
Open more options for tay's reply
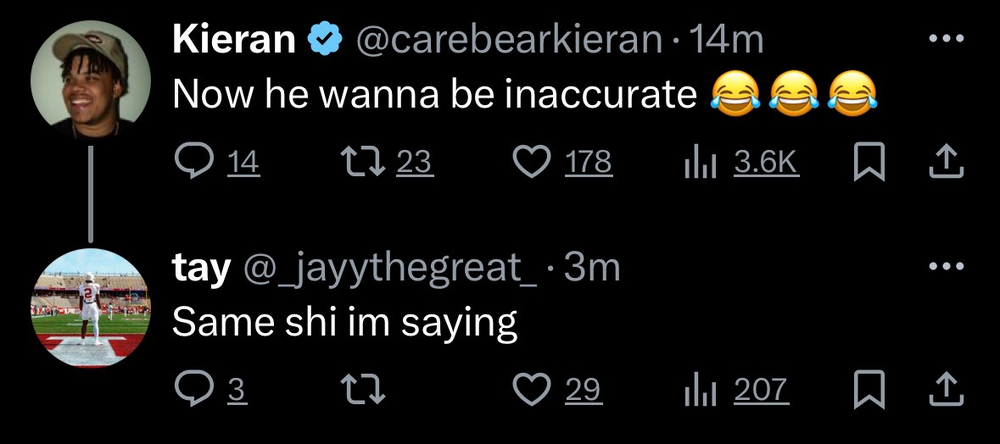(x=946, y=267)
